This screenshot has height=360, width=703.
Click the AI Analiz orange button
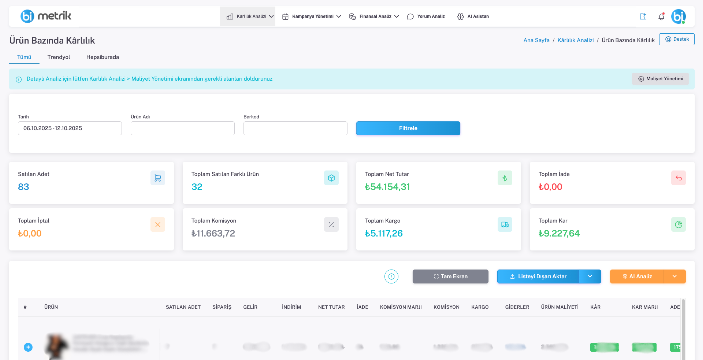(637, 277)
